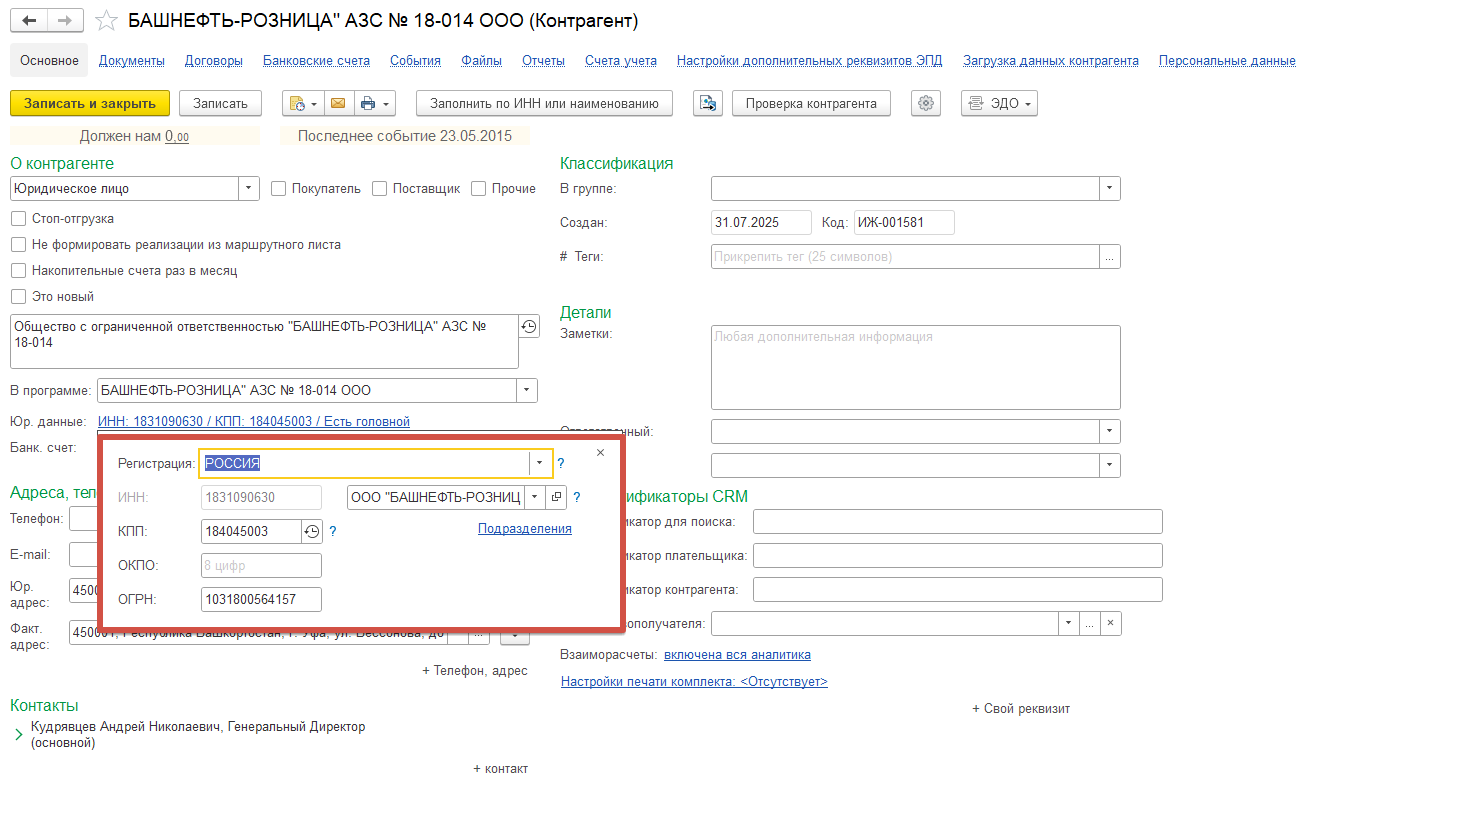This screenshot has width=1471, height=824.
Task: Click Код field ИЖ-001581
Action: [x=904, y=222]
